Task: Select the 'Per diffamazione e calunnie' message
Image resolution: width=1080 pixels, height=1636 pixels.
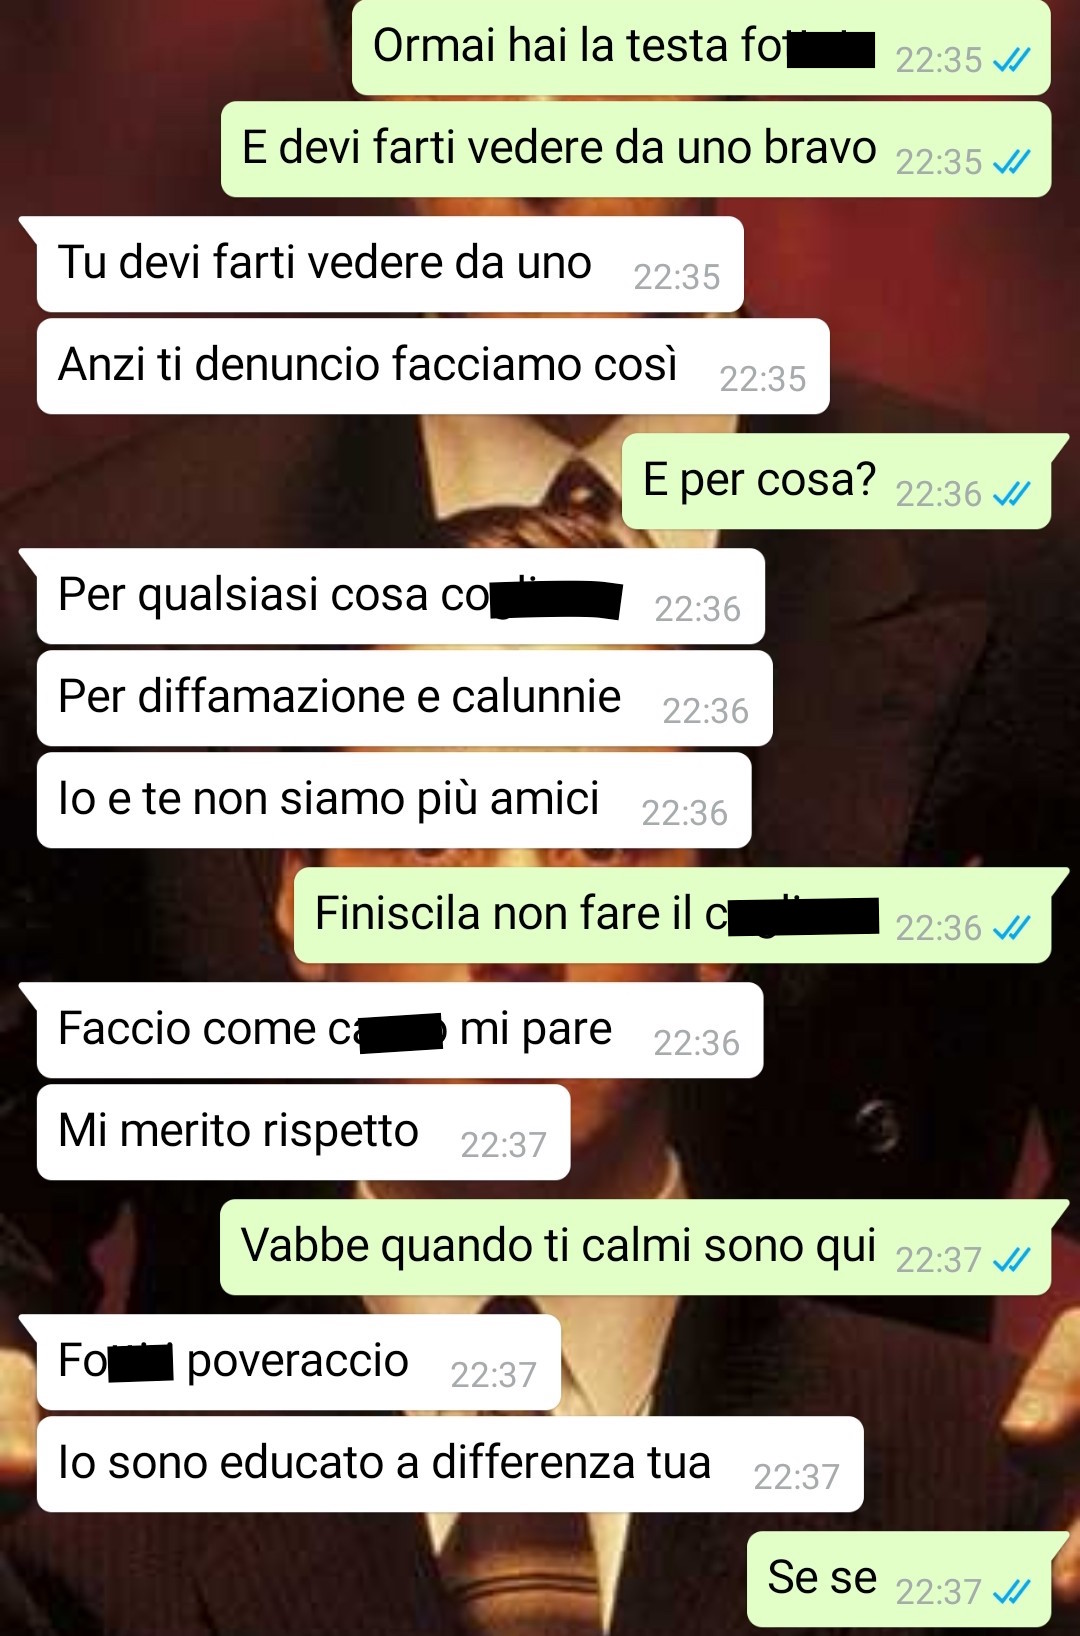Action: (404, 698)
